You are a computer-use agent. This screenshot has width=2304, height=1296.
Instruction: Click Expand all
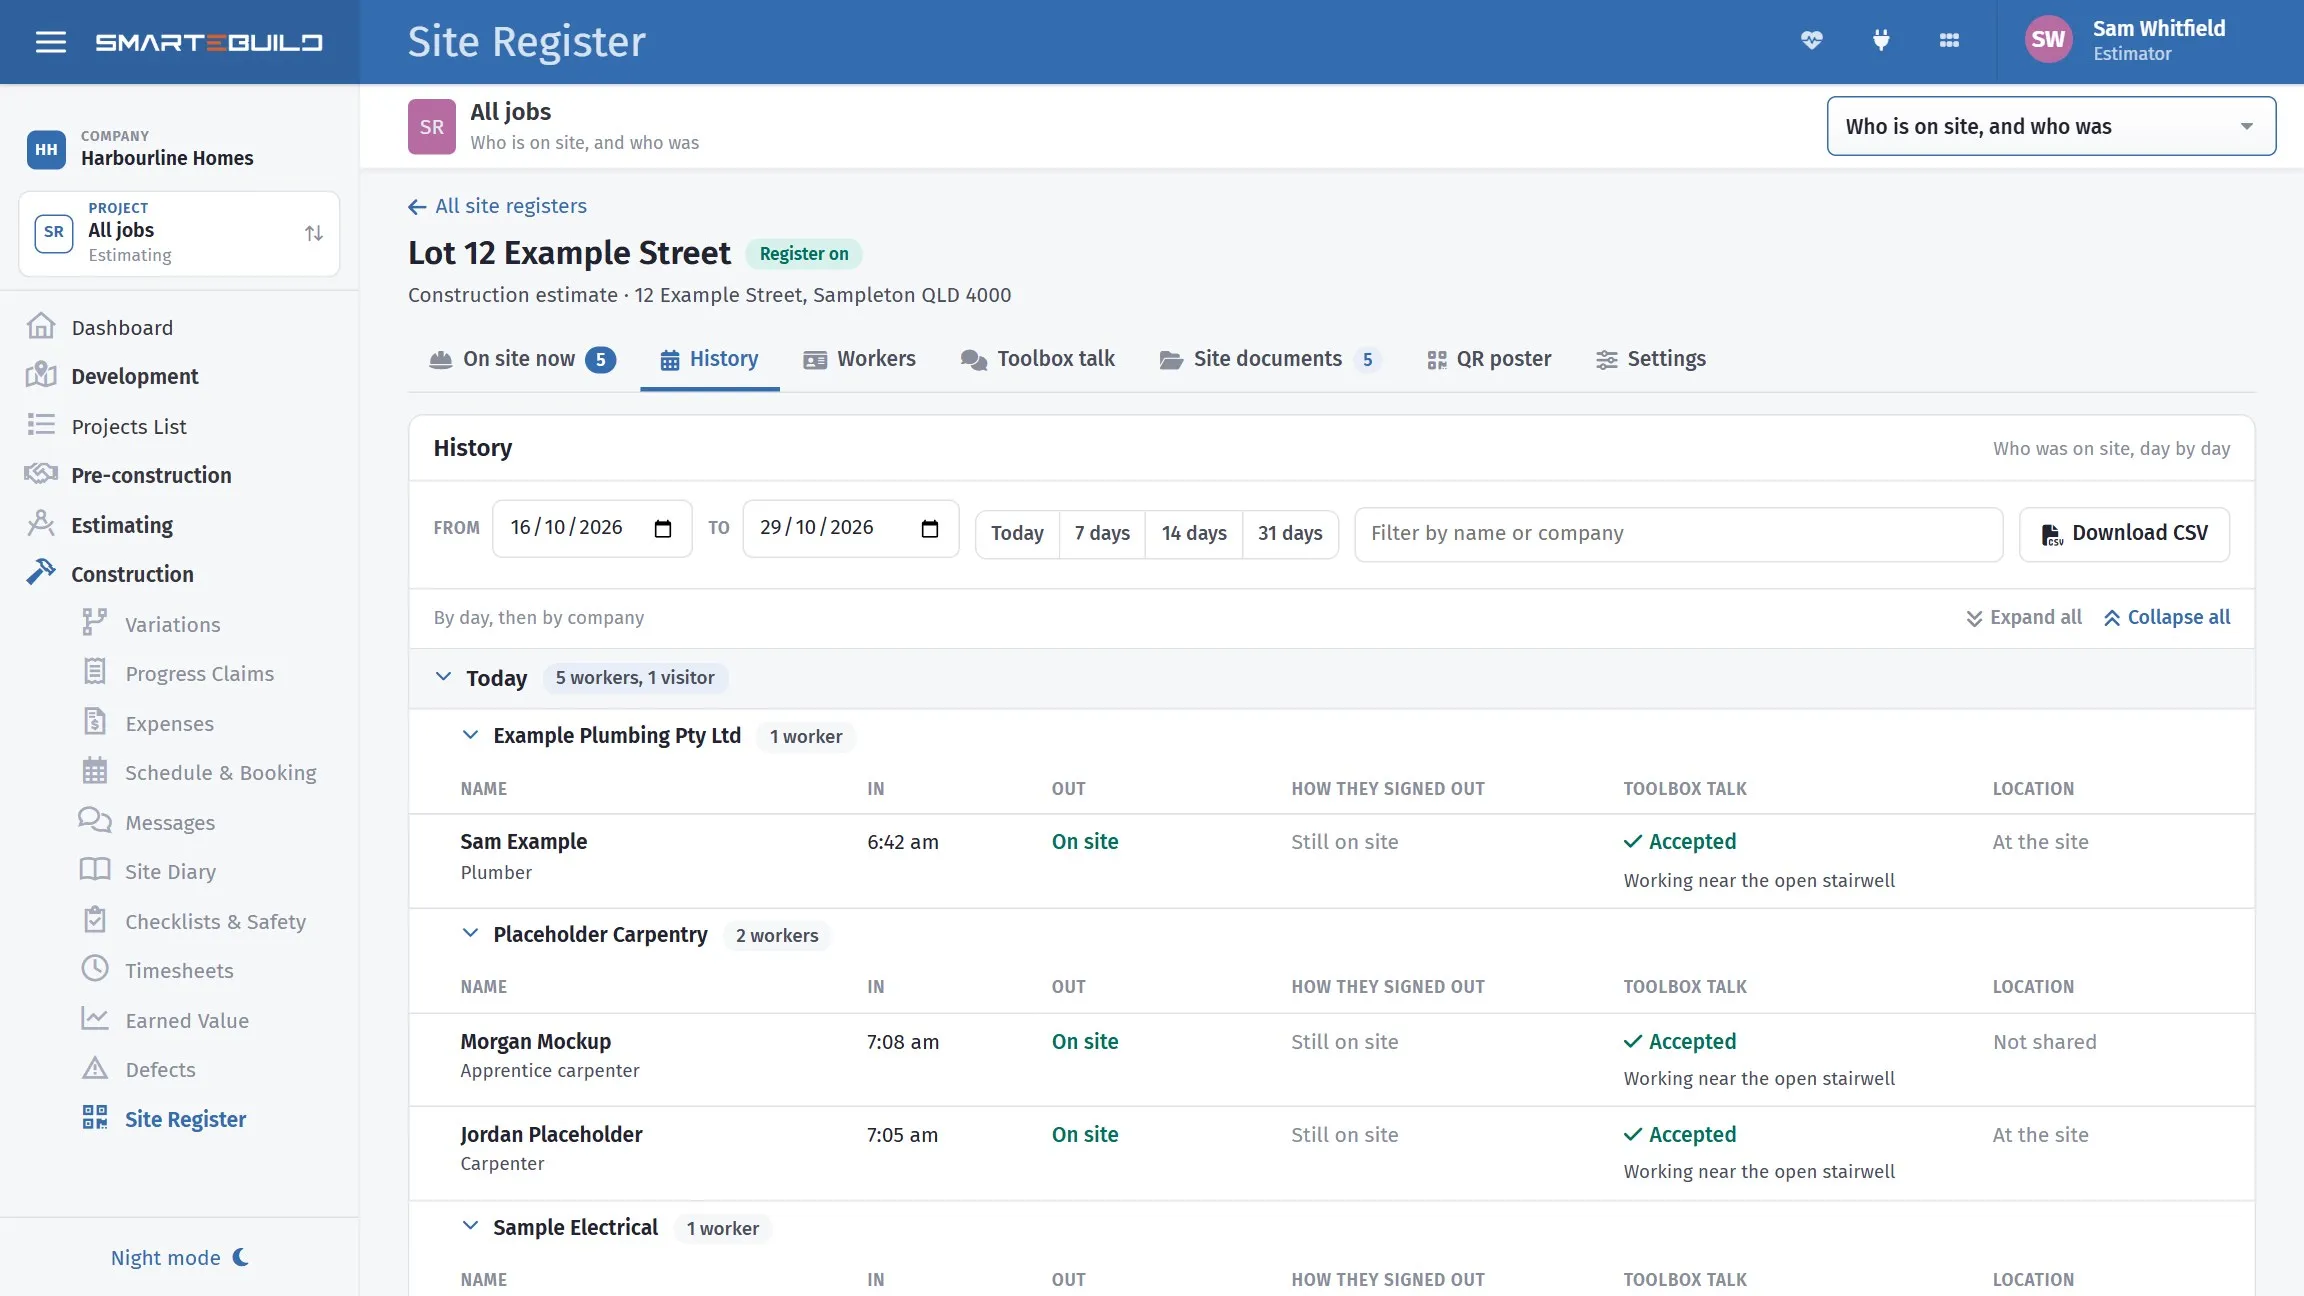2024,617
